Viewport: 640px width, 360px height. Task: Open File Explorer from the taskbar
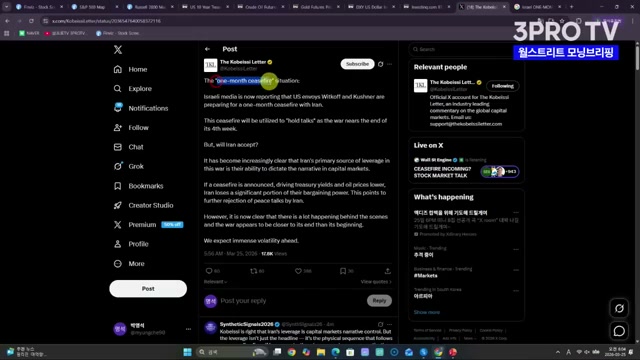click(x=321, y=352)
